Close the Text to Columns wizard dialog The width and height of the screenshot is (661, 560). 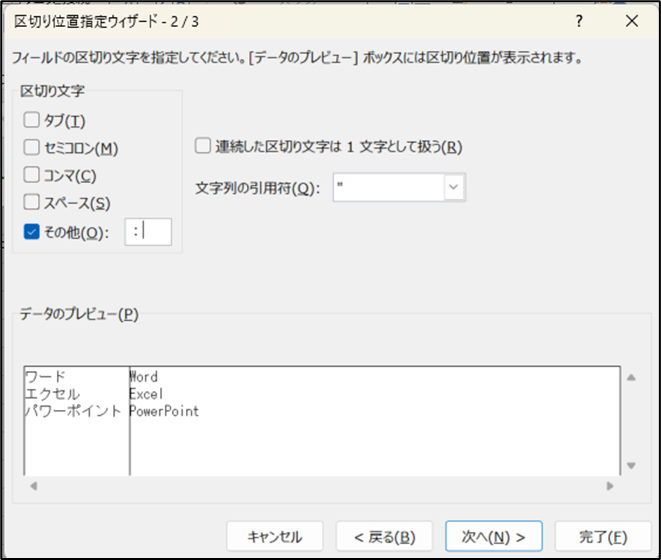pyautogui.click(x=631, y=20)
